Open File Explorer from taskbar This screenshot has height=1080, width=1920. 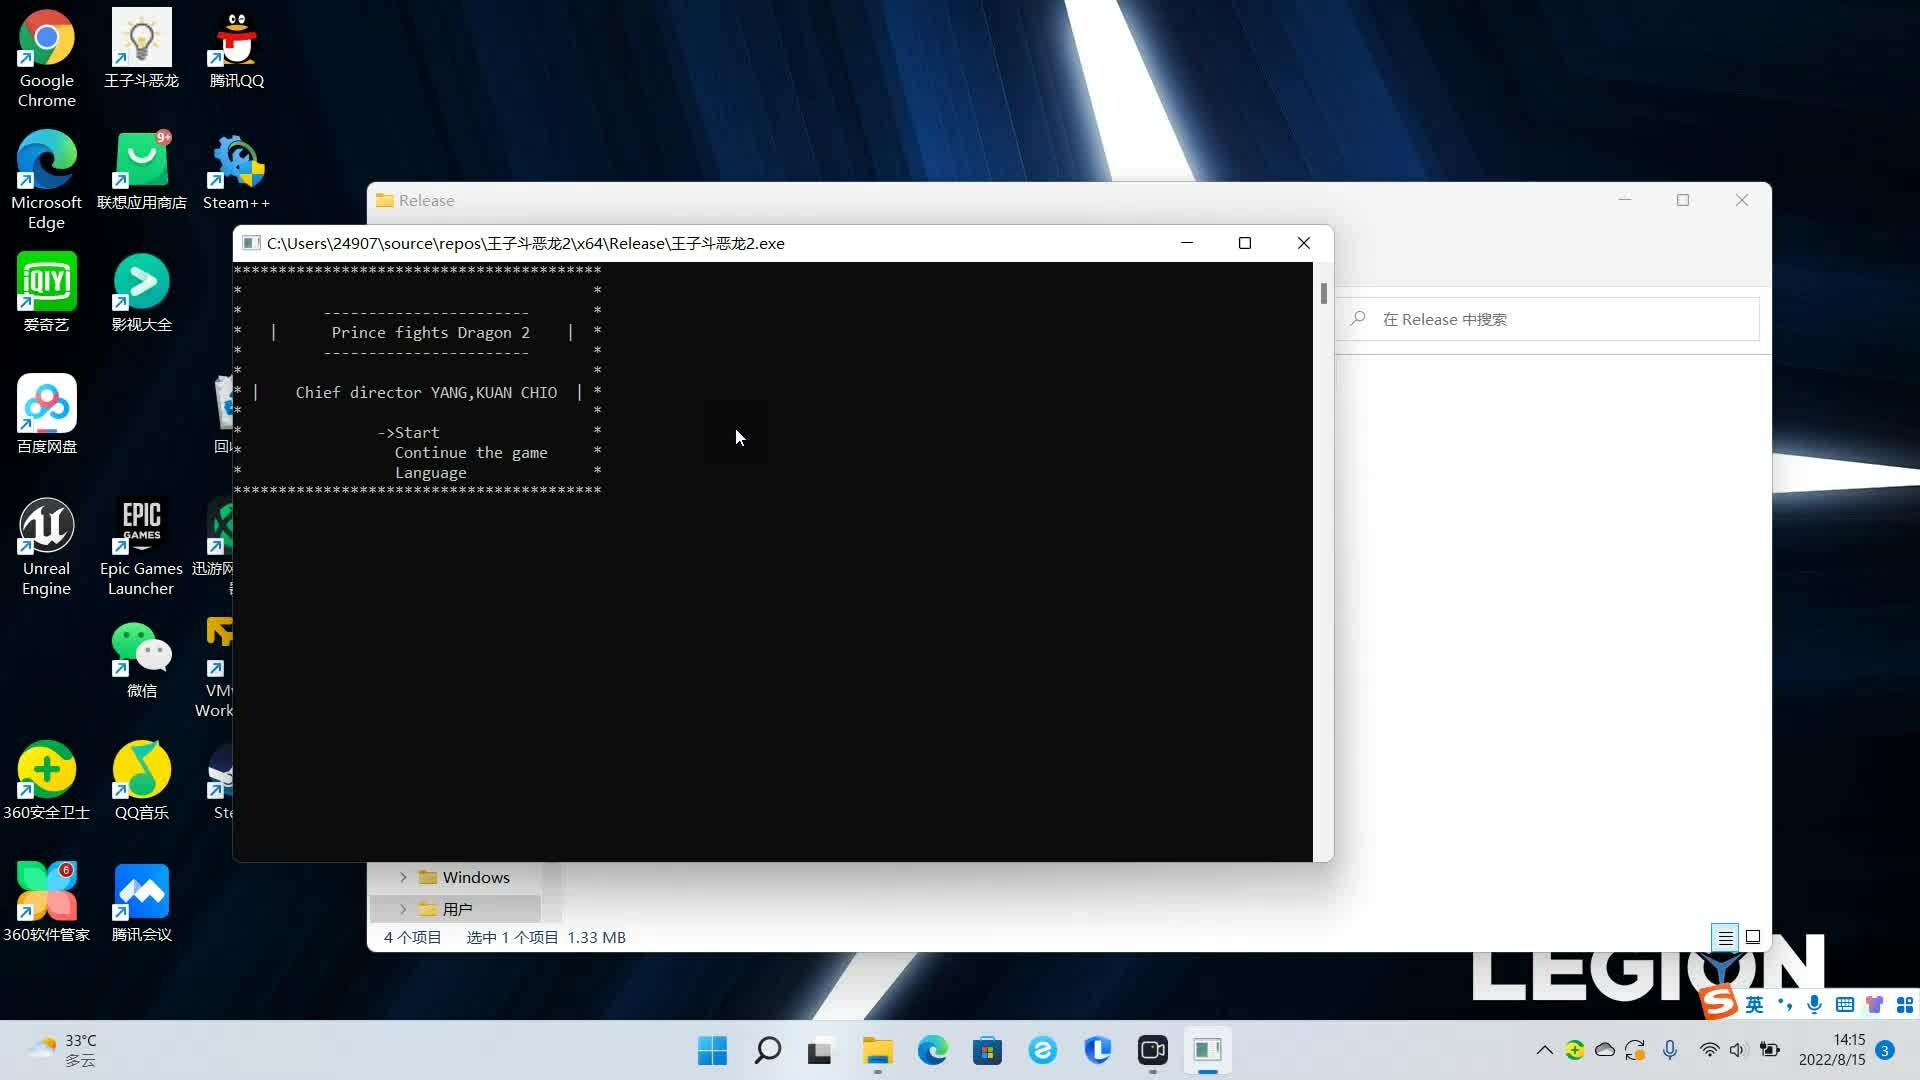tap(877, 1050)
